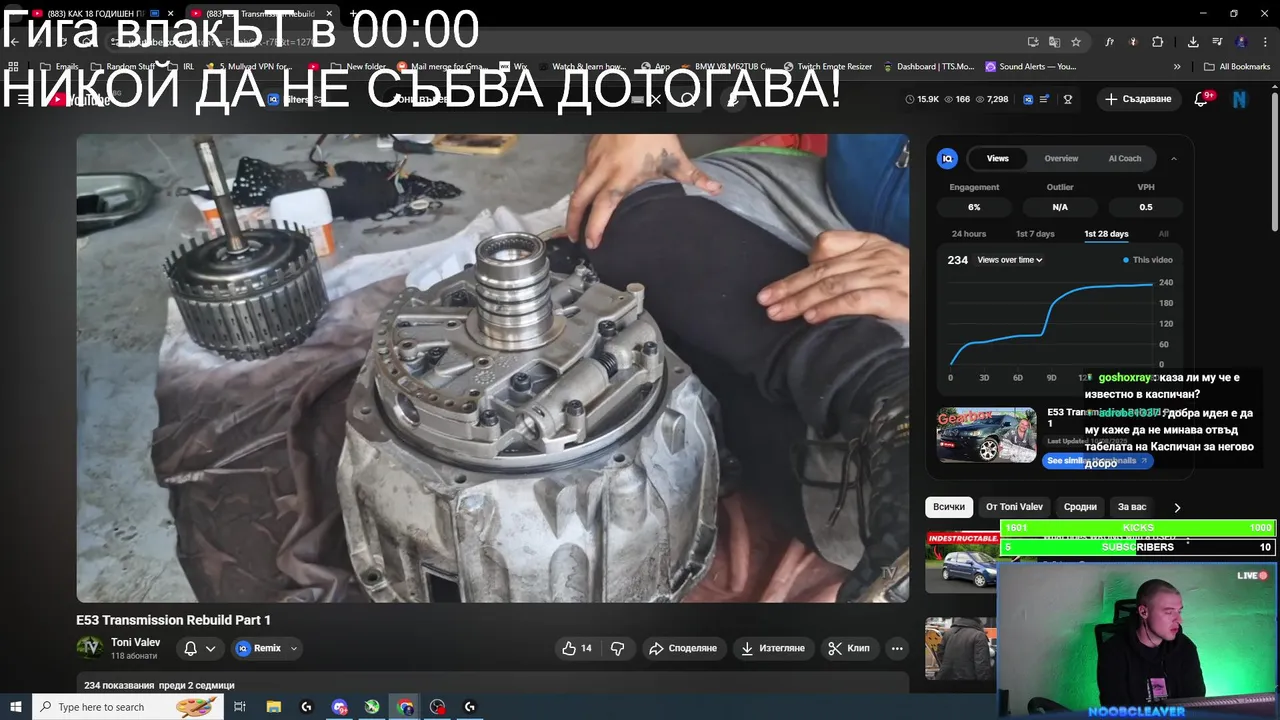The height and width of the screenshot is (720, 1280).
Task: Open Views over time dropdown
Action: tap(1010, 260)
